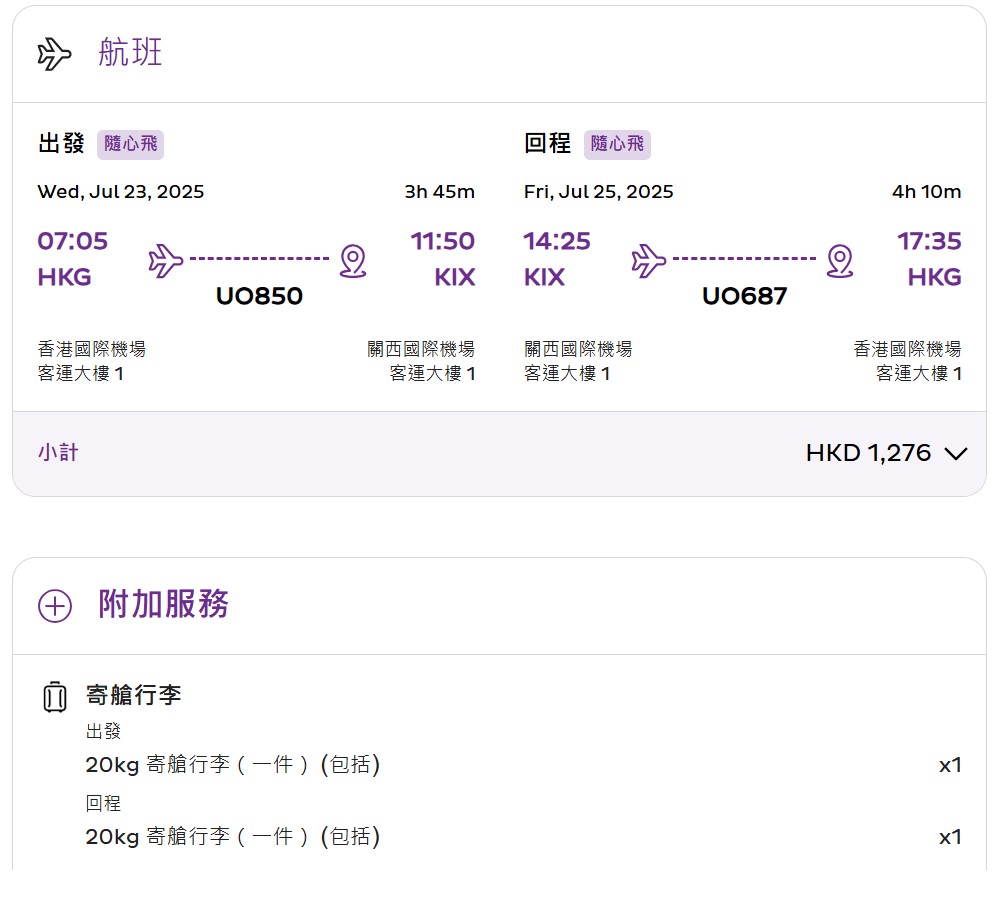
Task: Click the x1 quantity for return baggage
Action: click(950, 838)
